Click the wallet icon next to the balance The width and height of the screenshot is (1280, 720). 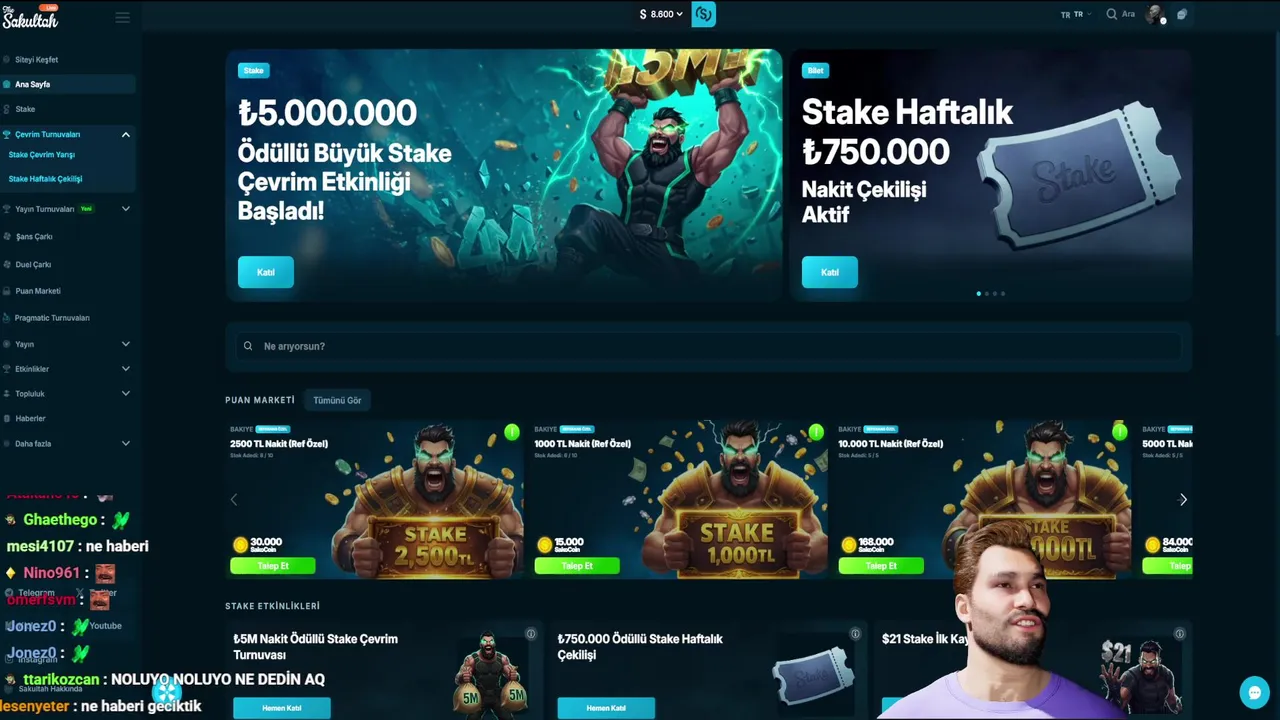point(704,14)
